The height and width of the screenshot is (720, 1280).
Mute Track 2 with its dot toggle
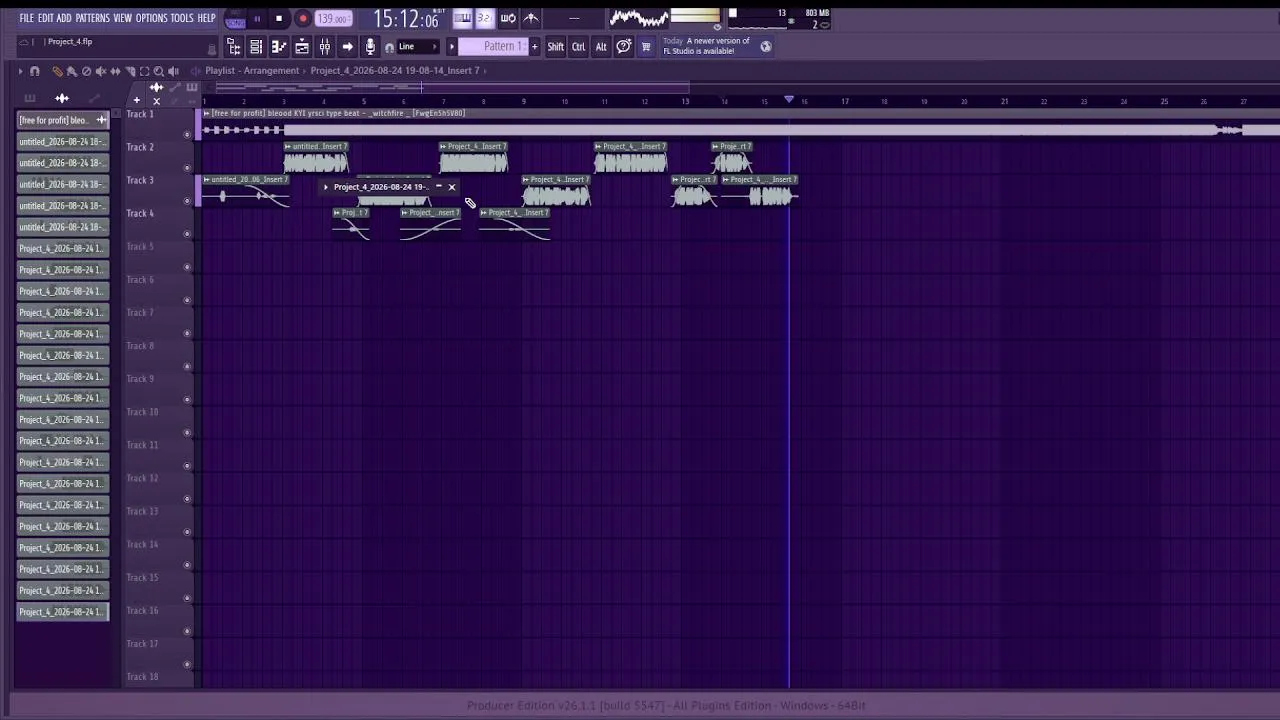coord(187,167)
